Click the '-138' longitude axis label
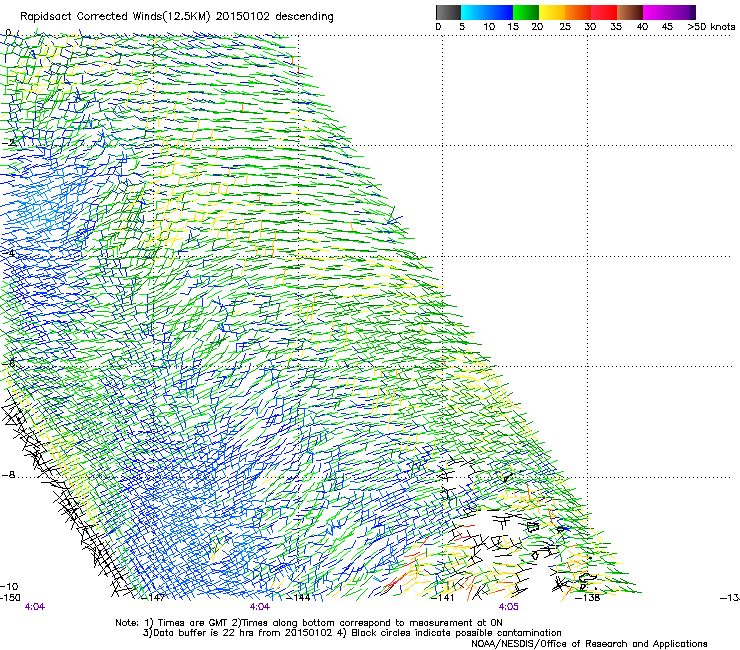This screenshot has height=650, width=740. 588,598
